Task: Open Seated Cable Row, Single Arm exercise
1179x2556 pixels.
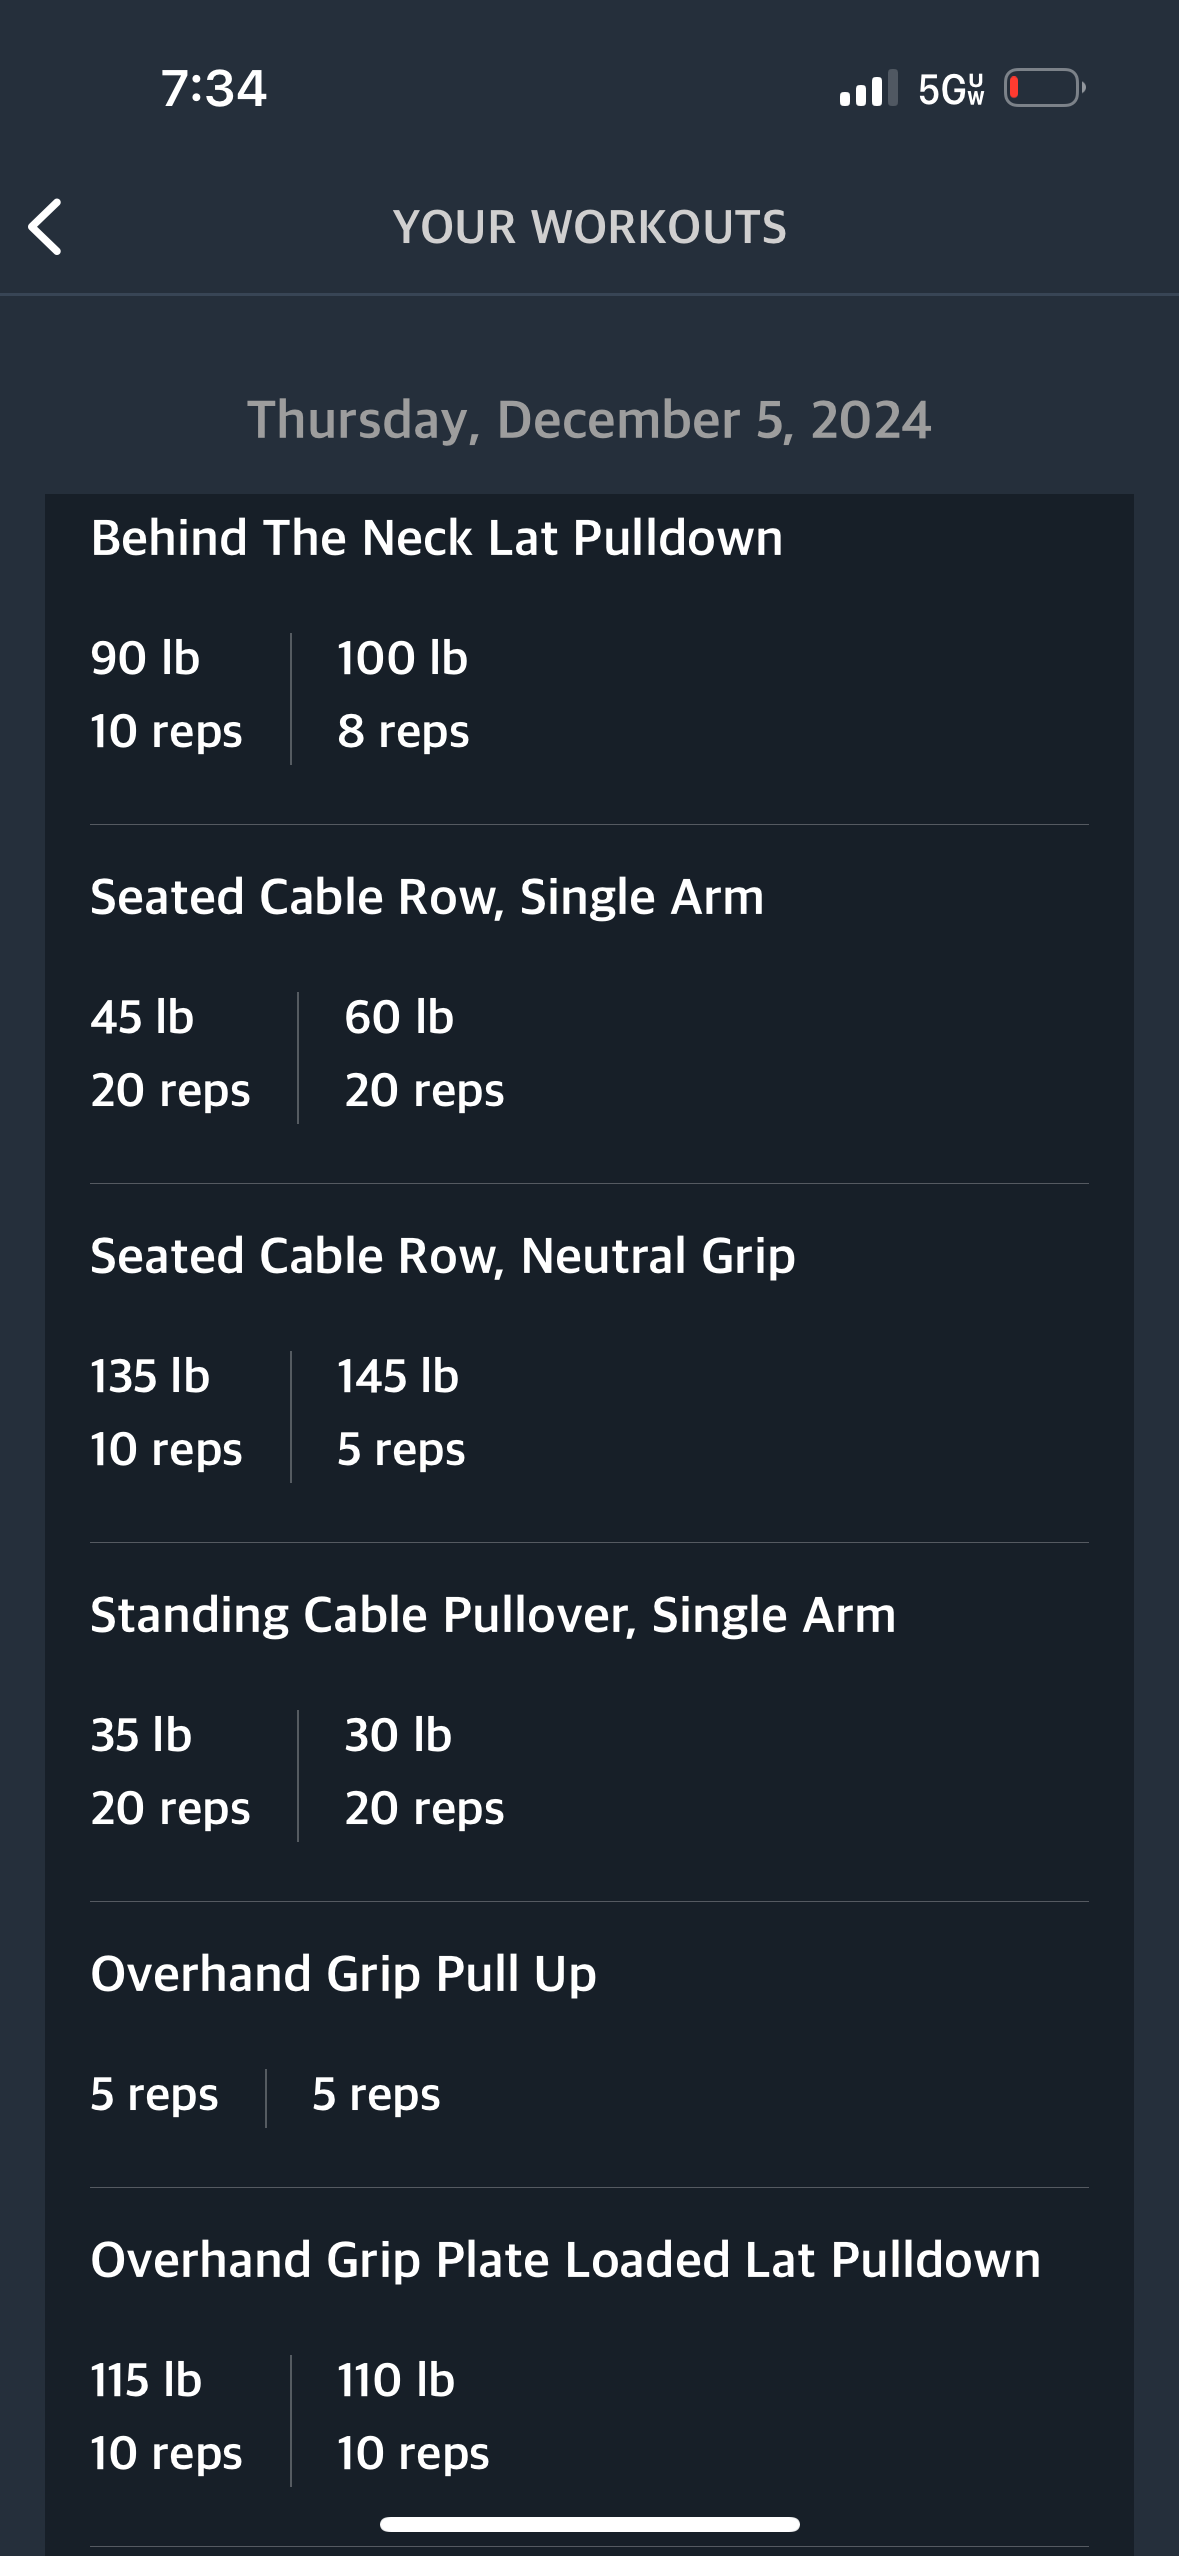Action: 427,897
